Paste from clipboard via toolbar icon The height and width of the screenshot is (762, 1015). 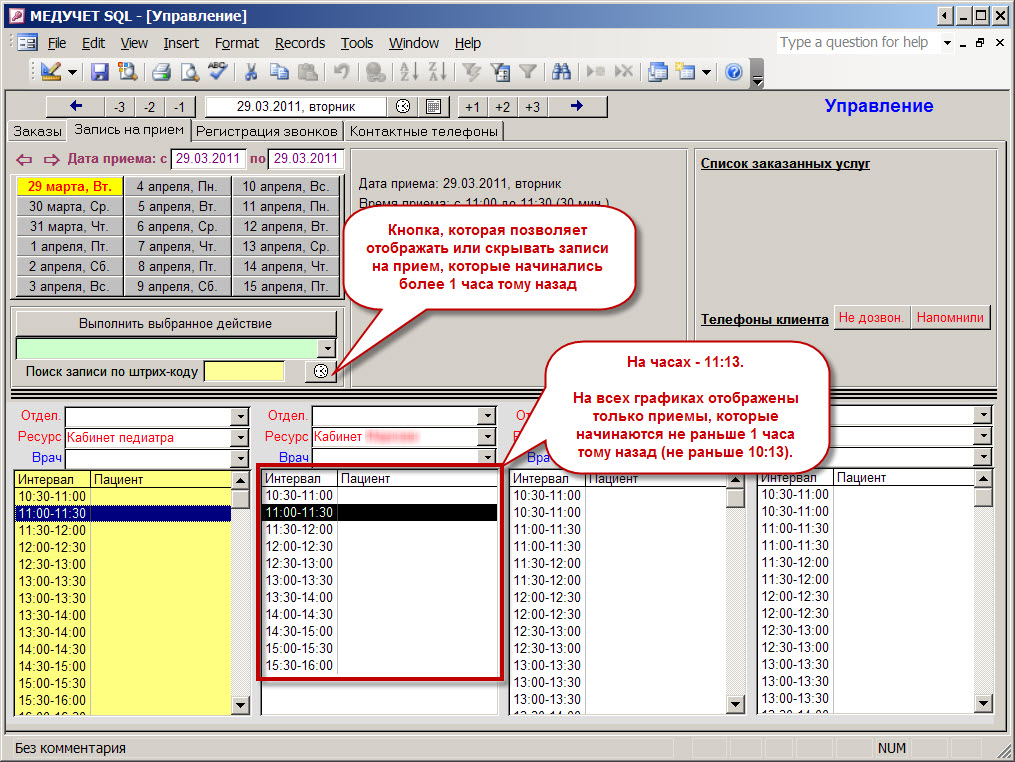[307, 71]
